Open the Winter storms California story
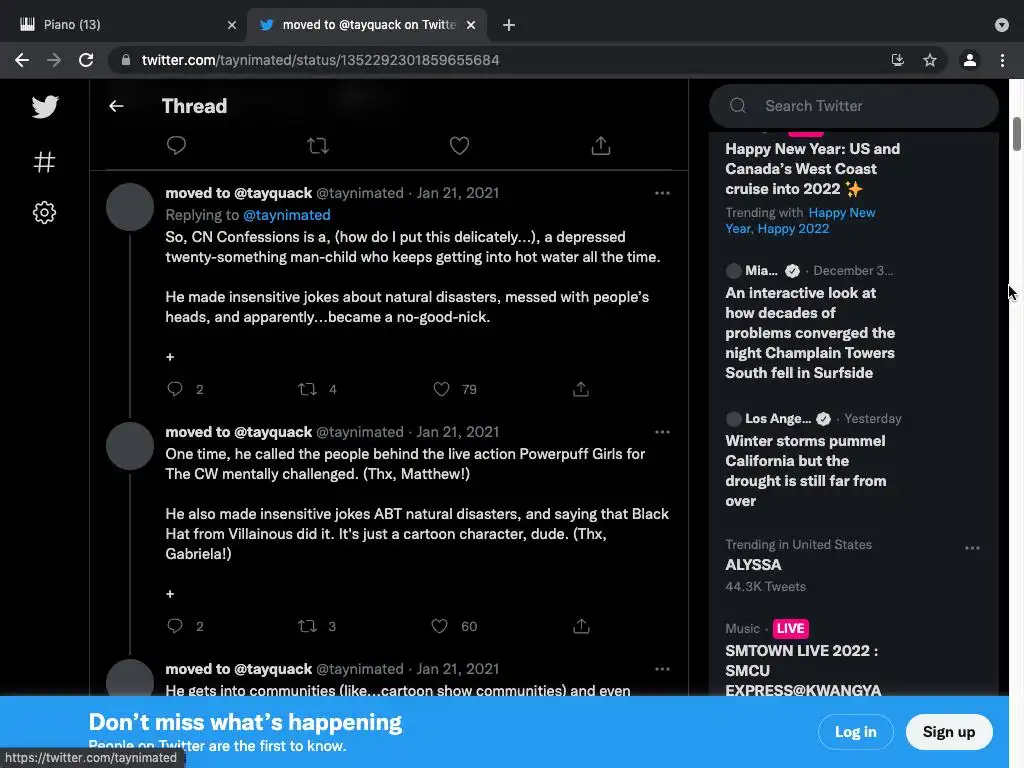This screenshot has width=1024, height=768. (805, 471)
